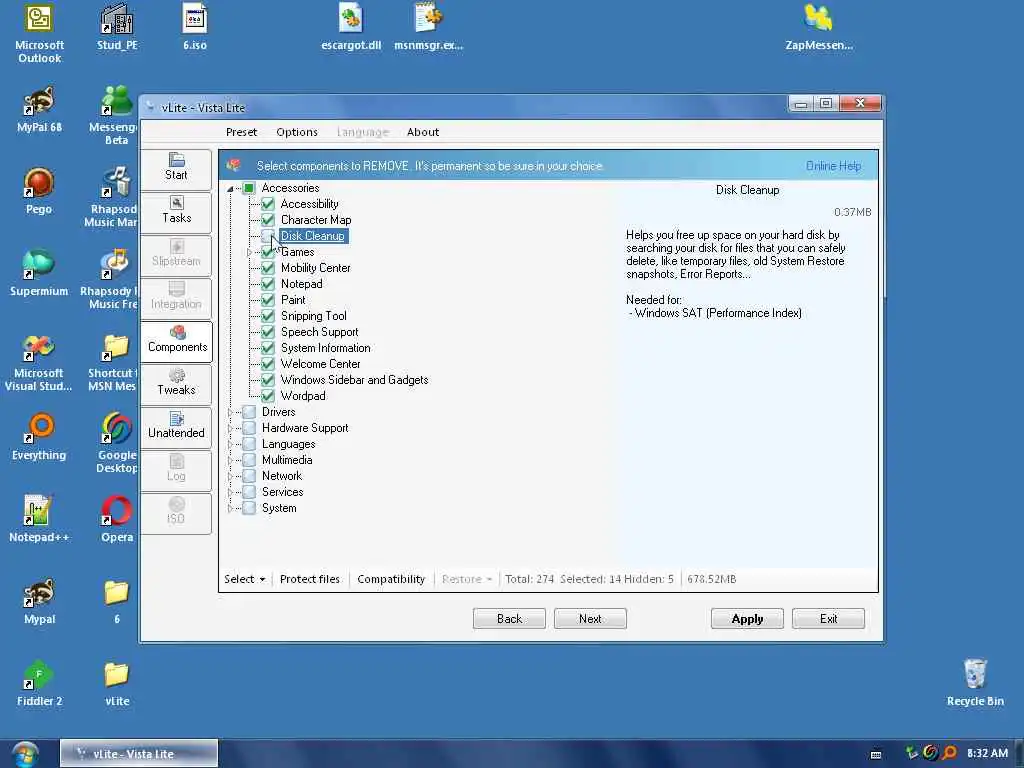The image size is (1024, 768).
Task: Select the Everything search shortcut
Action: pos(39,438)
